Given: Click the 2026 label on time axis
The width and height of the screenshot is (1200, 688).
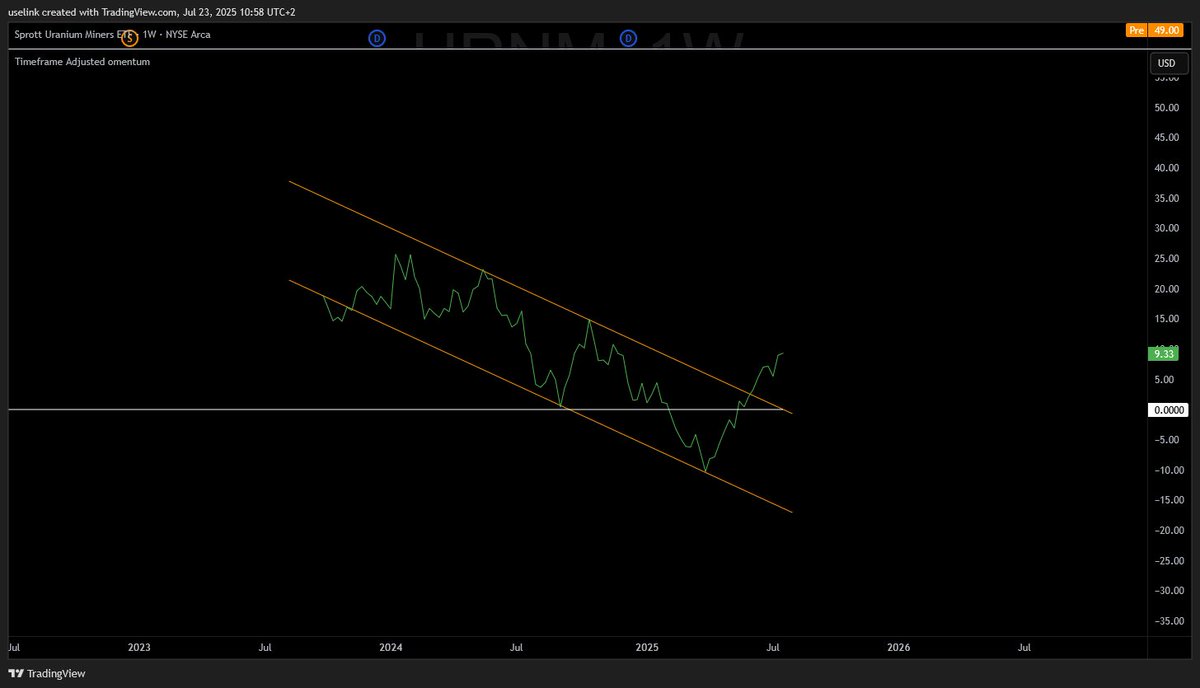Looking at the screenshot, I should (899, 647).
